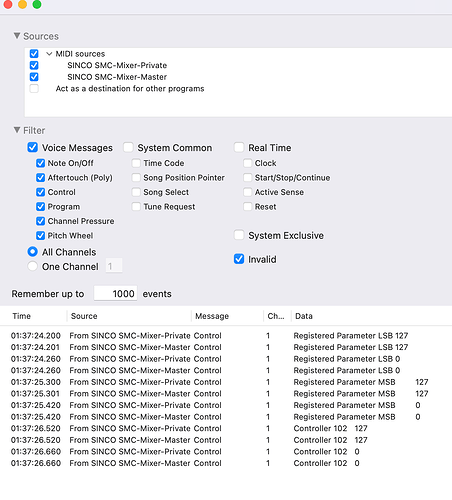452x500 pixels.
Task: Enable Active Sense filter
Action: click(247, 192)
